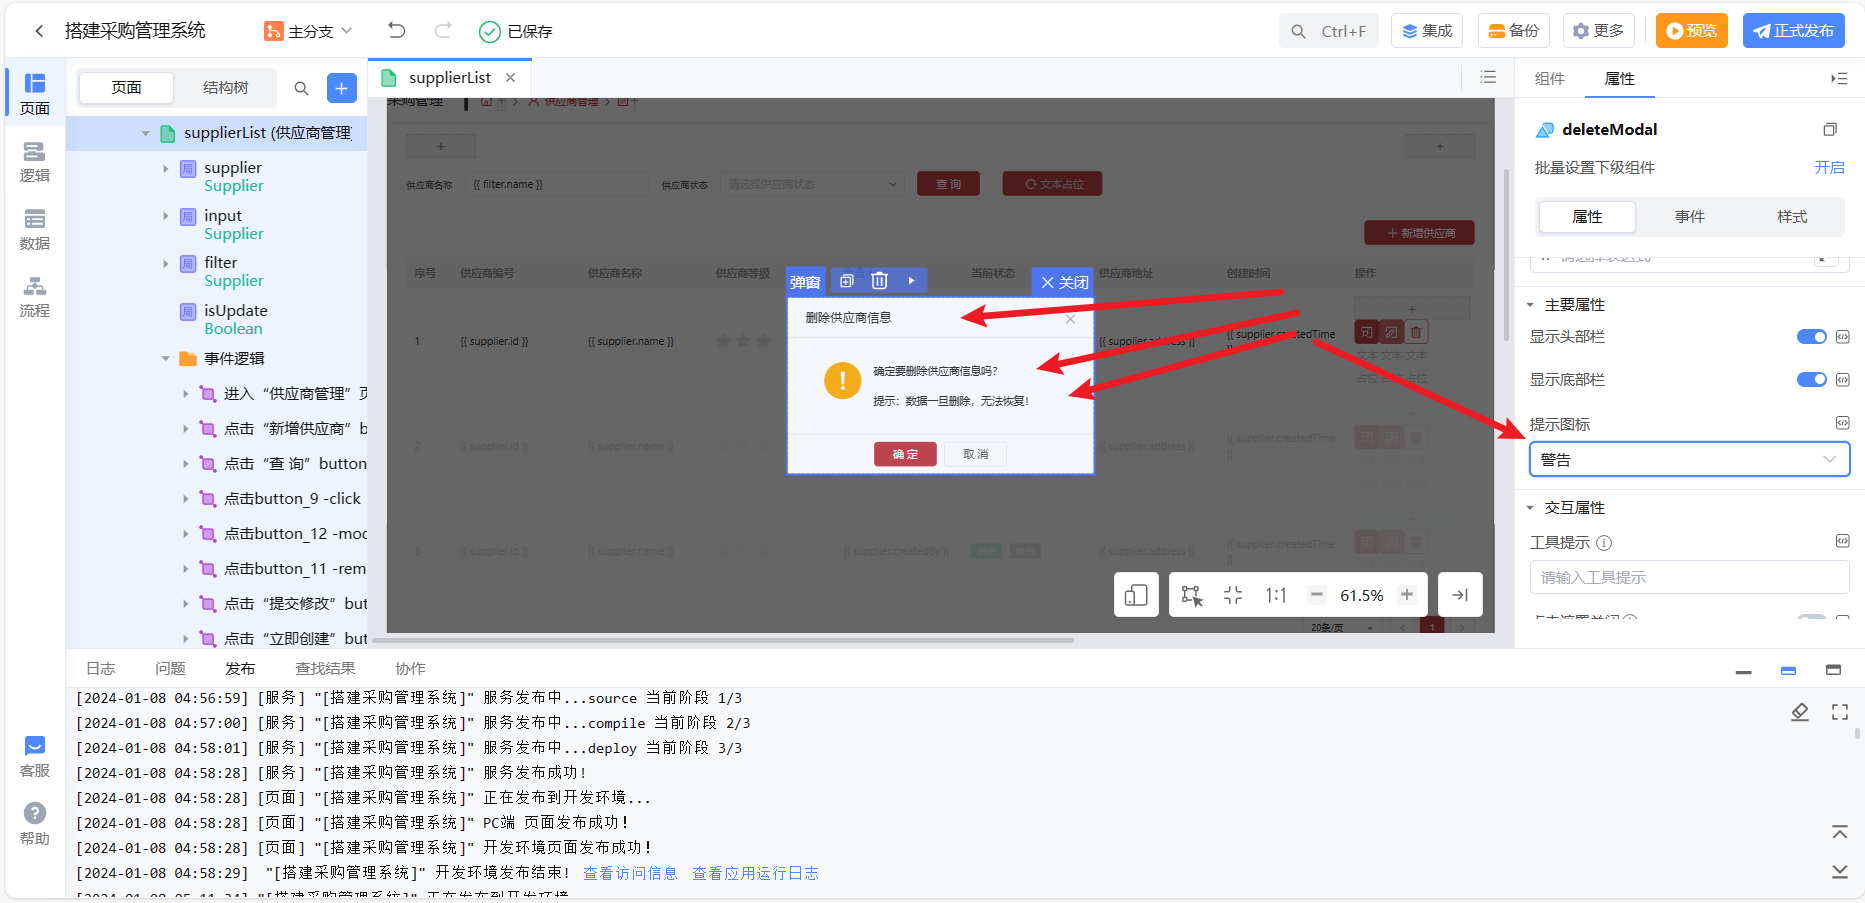Switch to the 样式 tab
The image size is (1865, 903).
click(x=1792, y=217)
